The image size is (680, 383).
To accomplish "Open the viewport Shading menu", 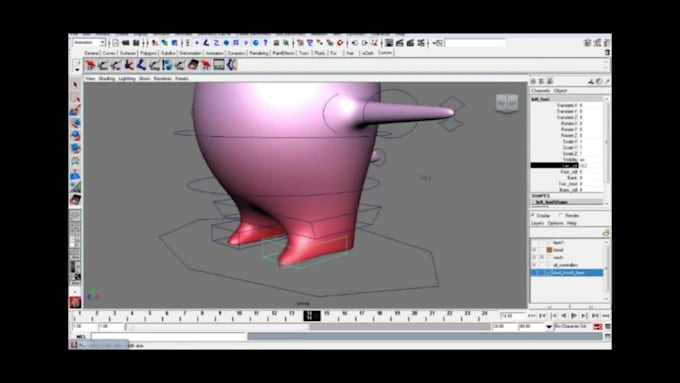I will pyautogui.click(x=107, y=79).
